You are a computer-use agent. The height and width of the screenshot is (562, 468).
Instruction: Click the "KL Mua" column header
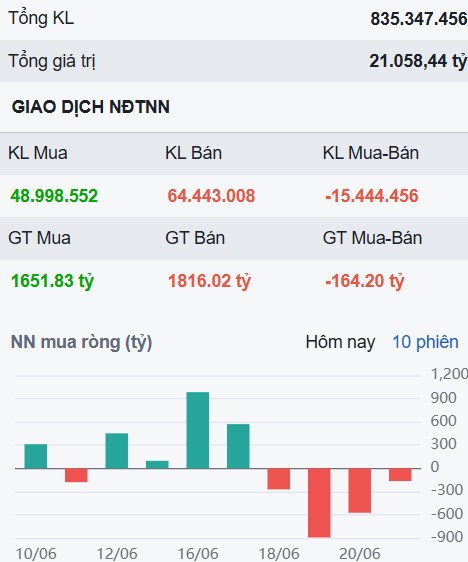pos(38,153)
